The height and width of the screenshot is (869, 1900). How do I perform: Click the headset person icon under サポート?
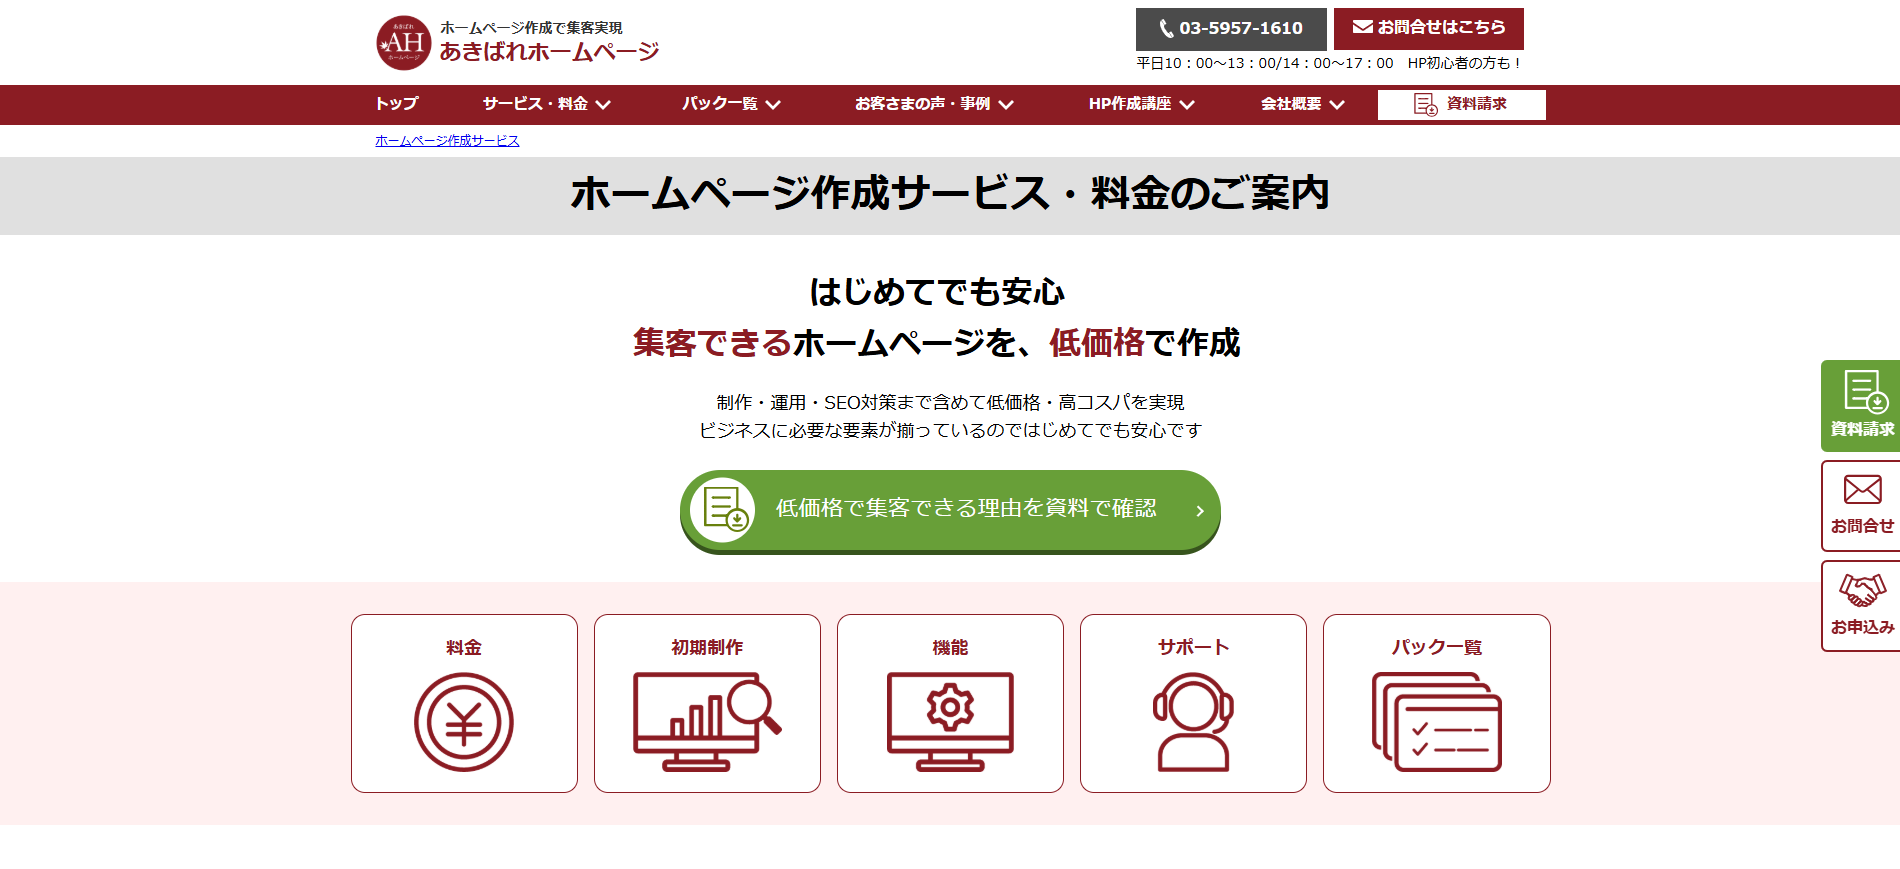1193,721
